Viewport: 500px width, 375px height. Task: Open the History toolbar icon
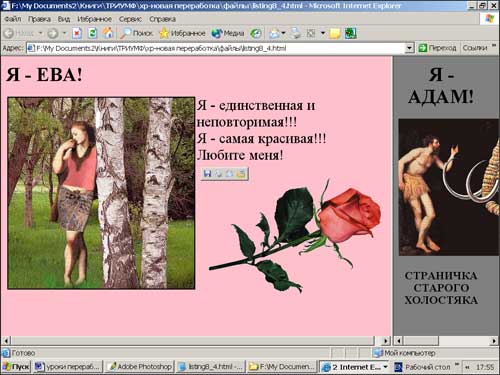(x=256, y=33)
